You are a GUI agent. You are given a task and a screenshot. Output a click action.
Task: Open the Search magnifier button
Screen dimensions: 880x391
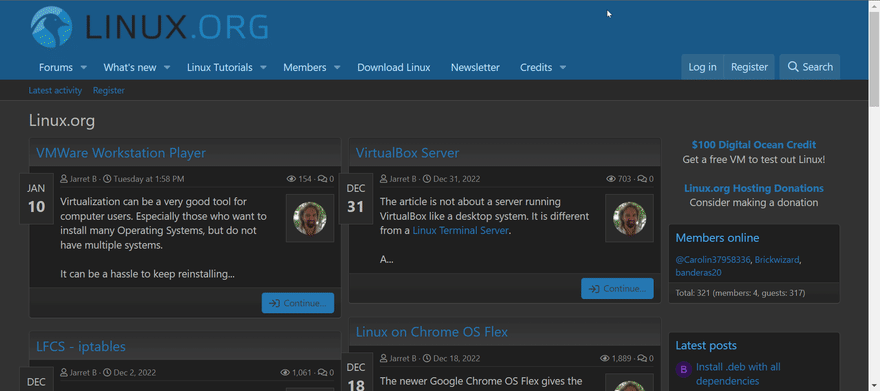[x=809, y=67]
